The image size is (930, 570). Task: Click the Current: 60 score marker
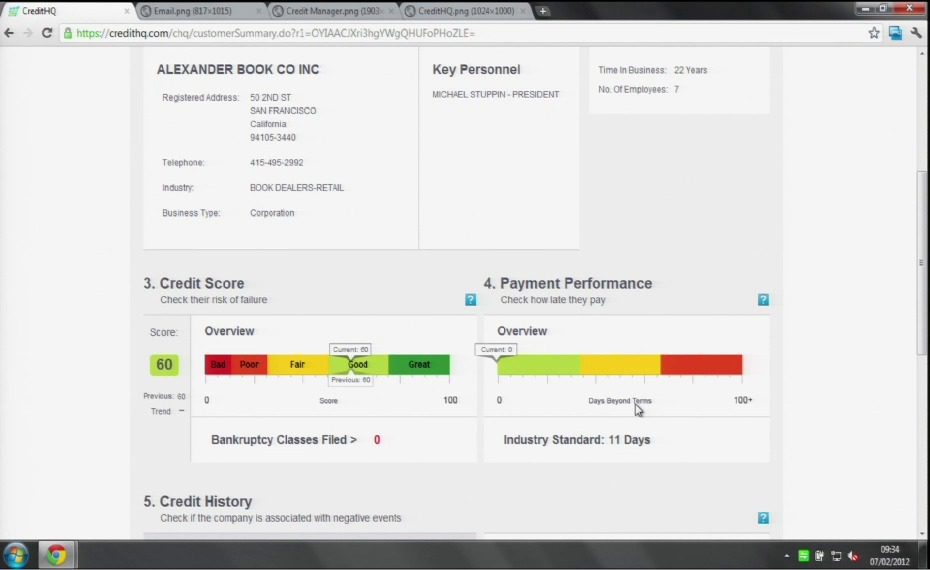pyautogui.click(x=351, y=349)
